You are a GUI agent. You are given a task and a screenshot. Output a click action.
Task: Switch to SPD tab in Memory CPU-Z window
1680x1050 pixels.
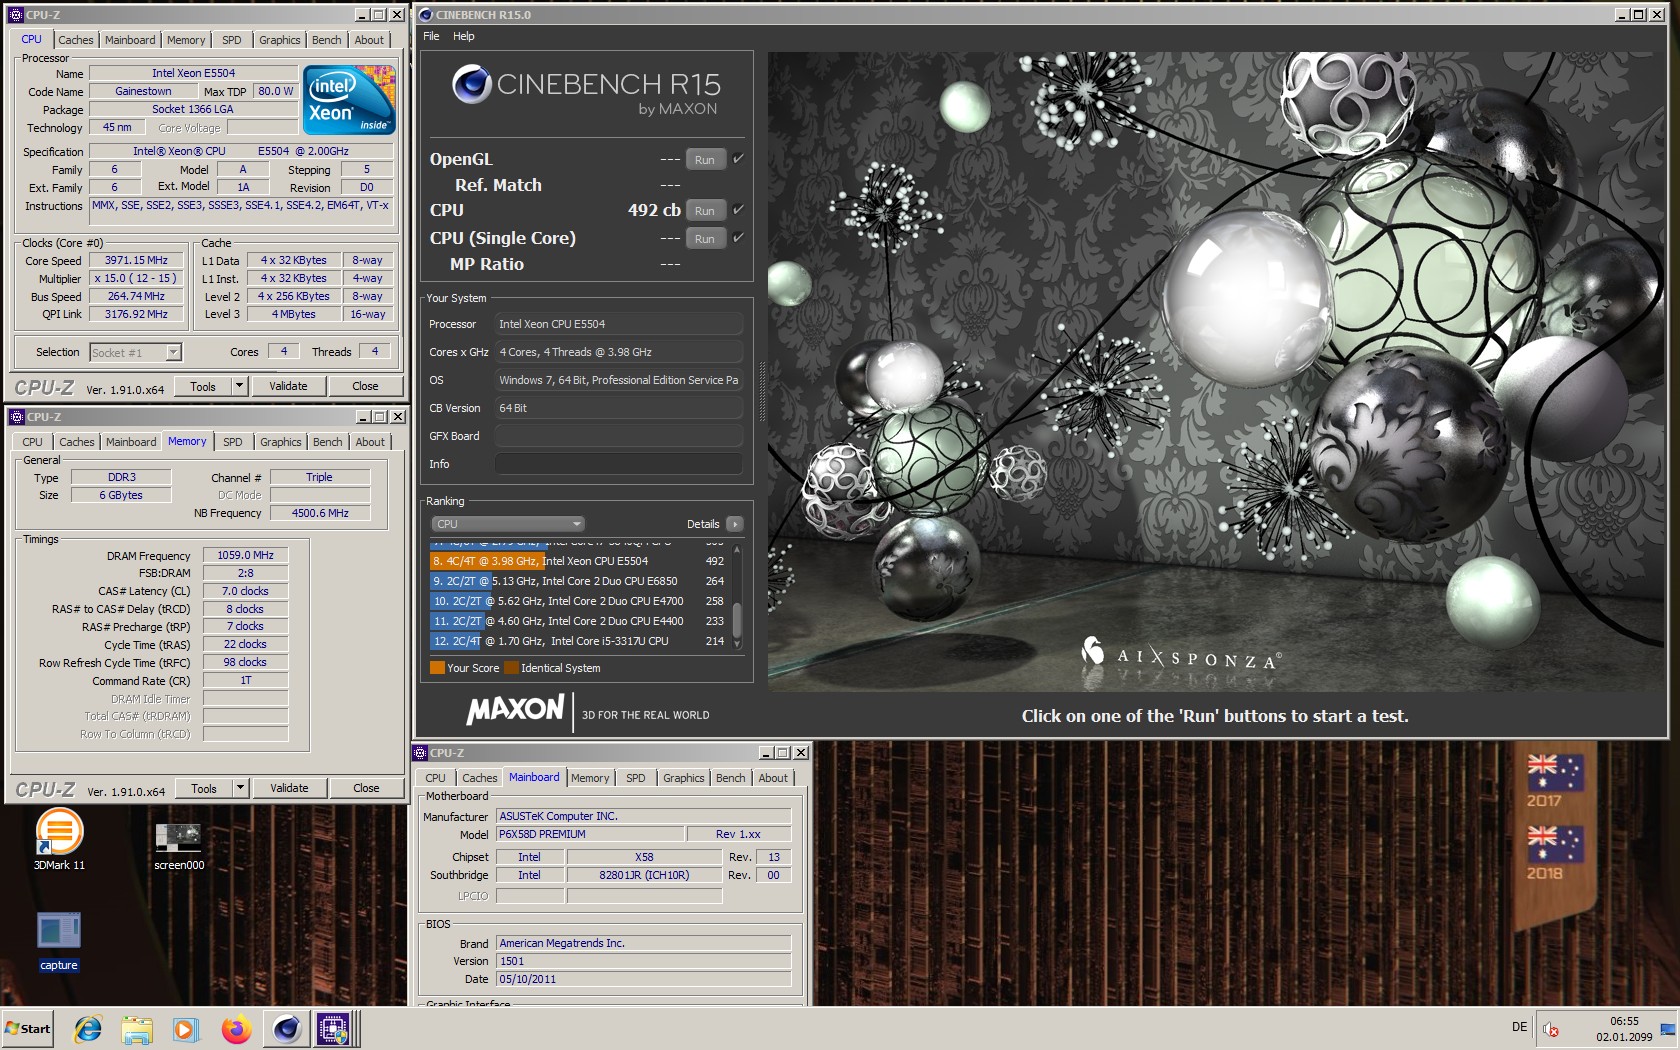pyautogui.click(x=233, y=442)
